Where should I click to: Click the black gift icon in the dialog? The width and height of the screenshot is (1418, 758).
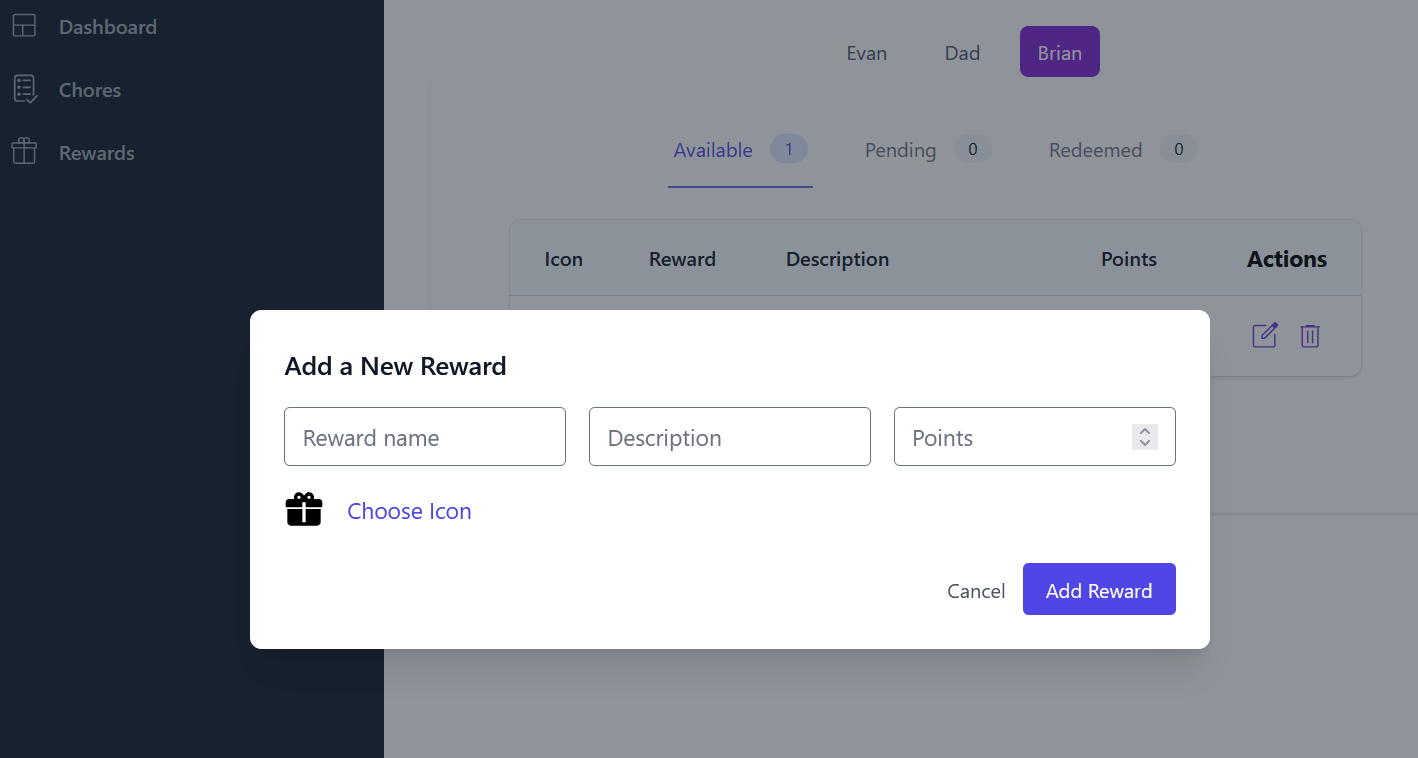click(x=304, y=509)
